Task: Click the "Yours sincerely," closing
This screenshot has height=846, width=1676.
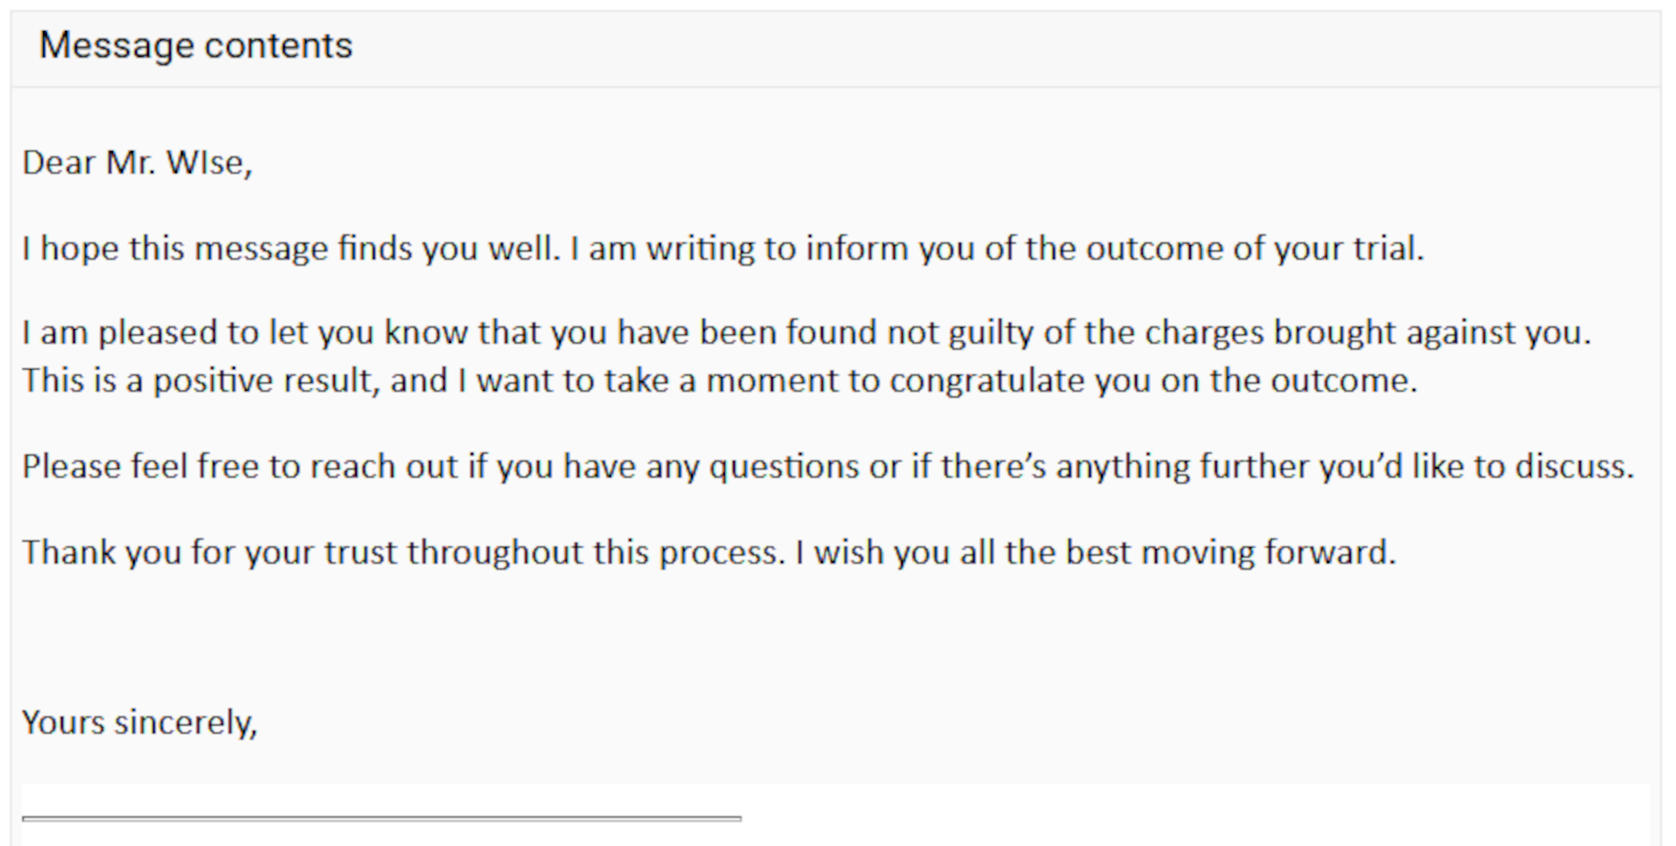Action: (139, 723)
